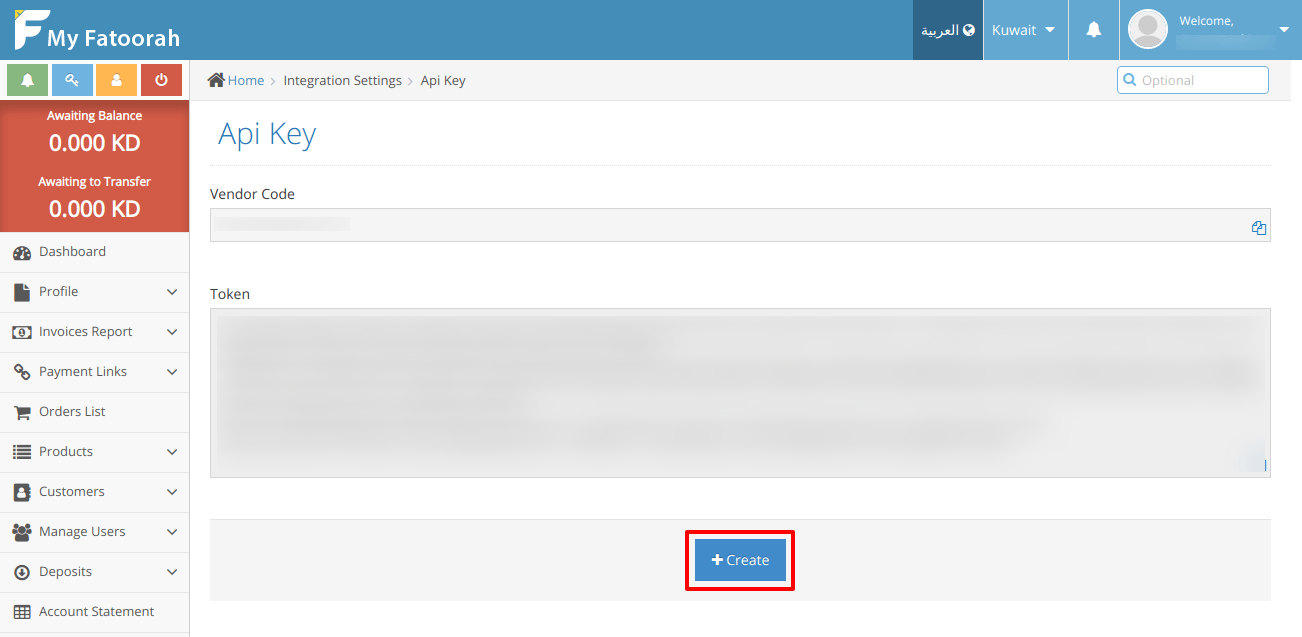
Task: Open Account Statement in sidebar
Action: [94, 612]
